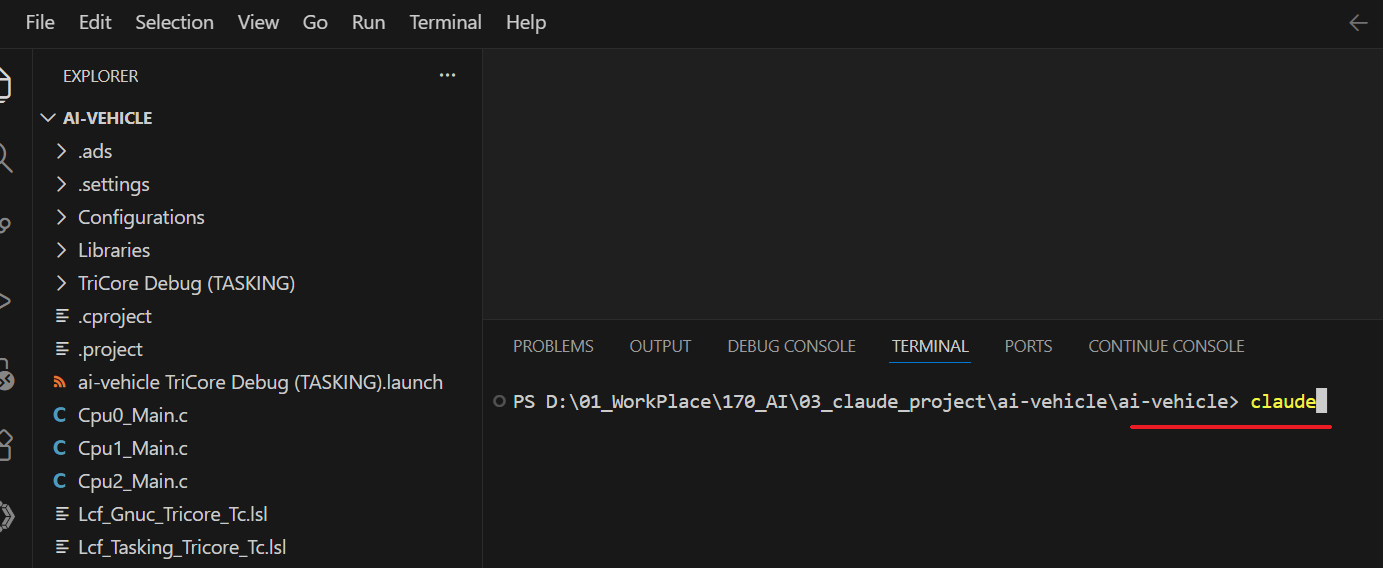1383x568 pixels.
Task: Open the Cpu1_Main.c file
Action: point(133,448)
